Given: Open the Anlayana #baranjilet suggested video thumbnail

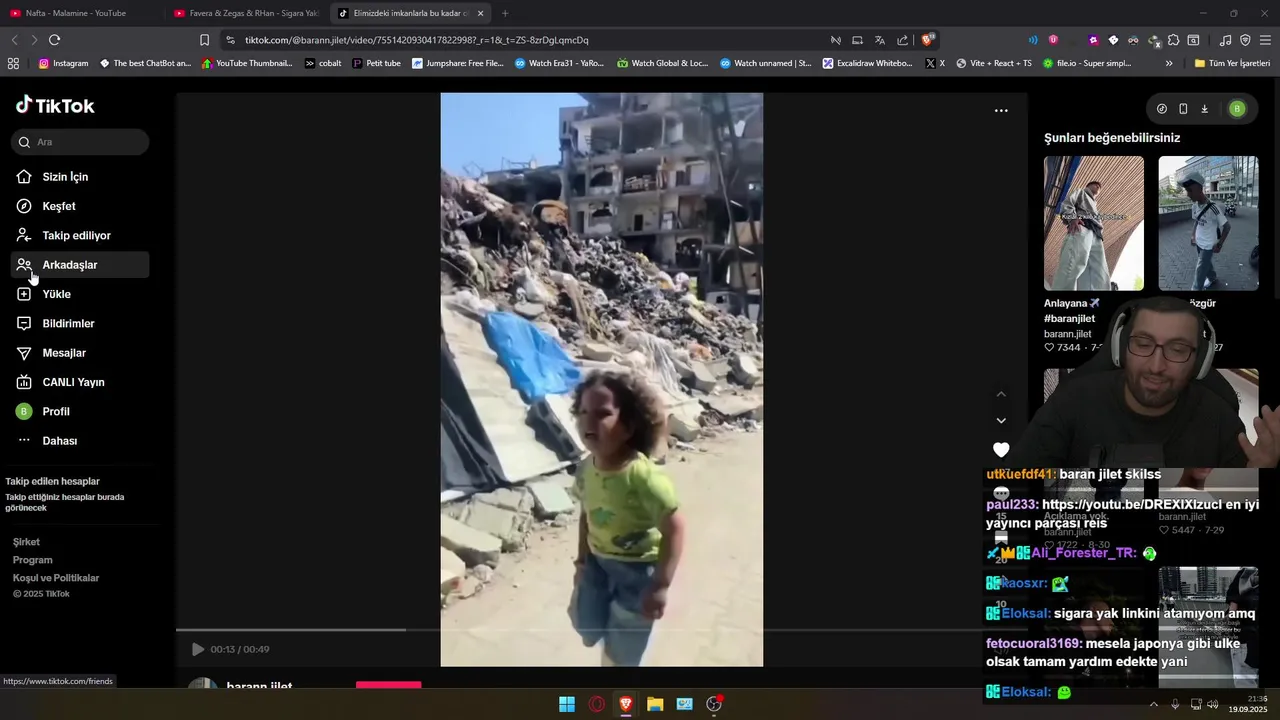Looking at the screenshot, I should (1093, 223).
